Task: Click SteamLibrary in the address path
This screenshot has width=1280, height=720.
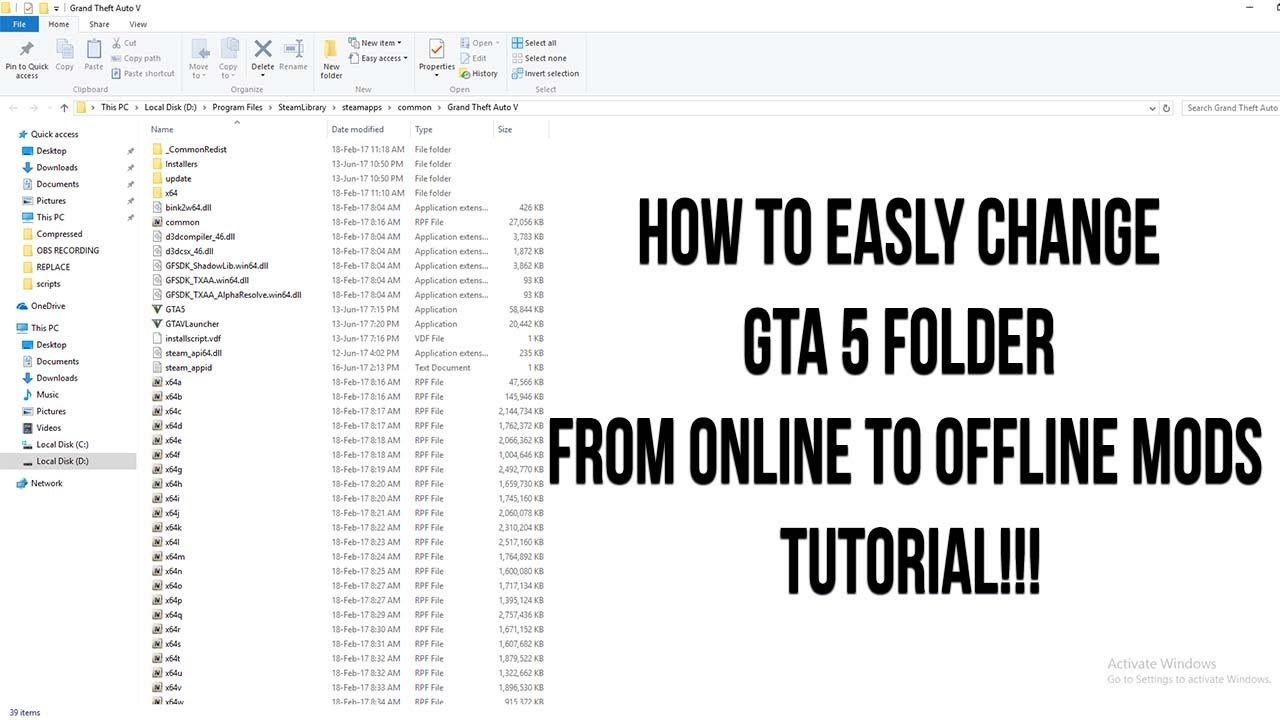Action: tap(302, 108)
